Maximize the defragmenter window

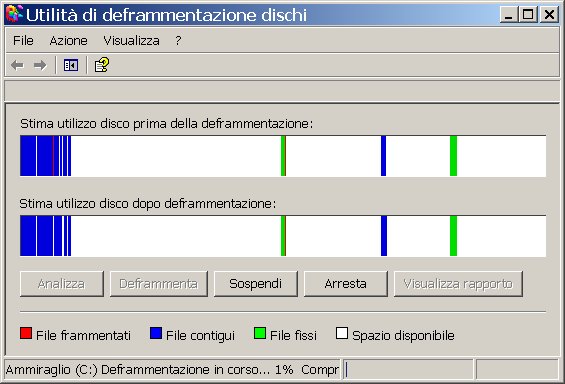point(528,15)
